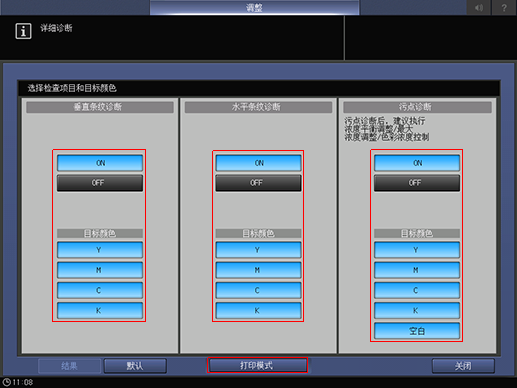
Task: Click the 结果 button
Action: click(x=69, y=366)
